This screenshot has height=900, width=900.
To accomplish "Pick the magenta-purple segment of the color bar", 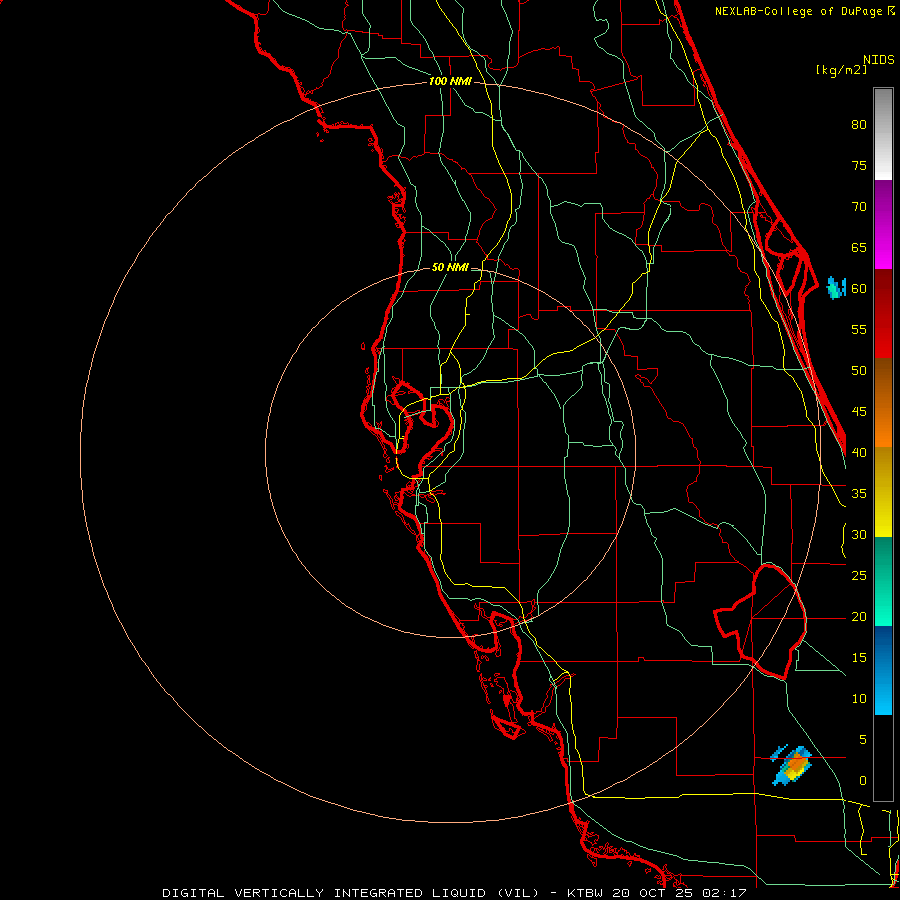I will (x=883, y=224).
